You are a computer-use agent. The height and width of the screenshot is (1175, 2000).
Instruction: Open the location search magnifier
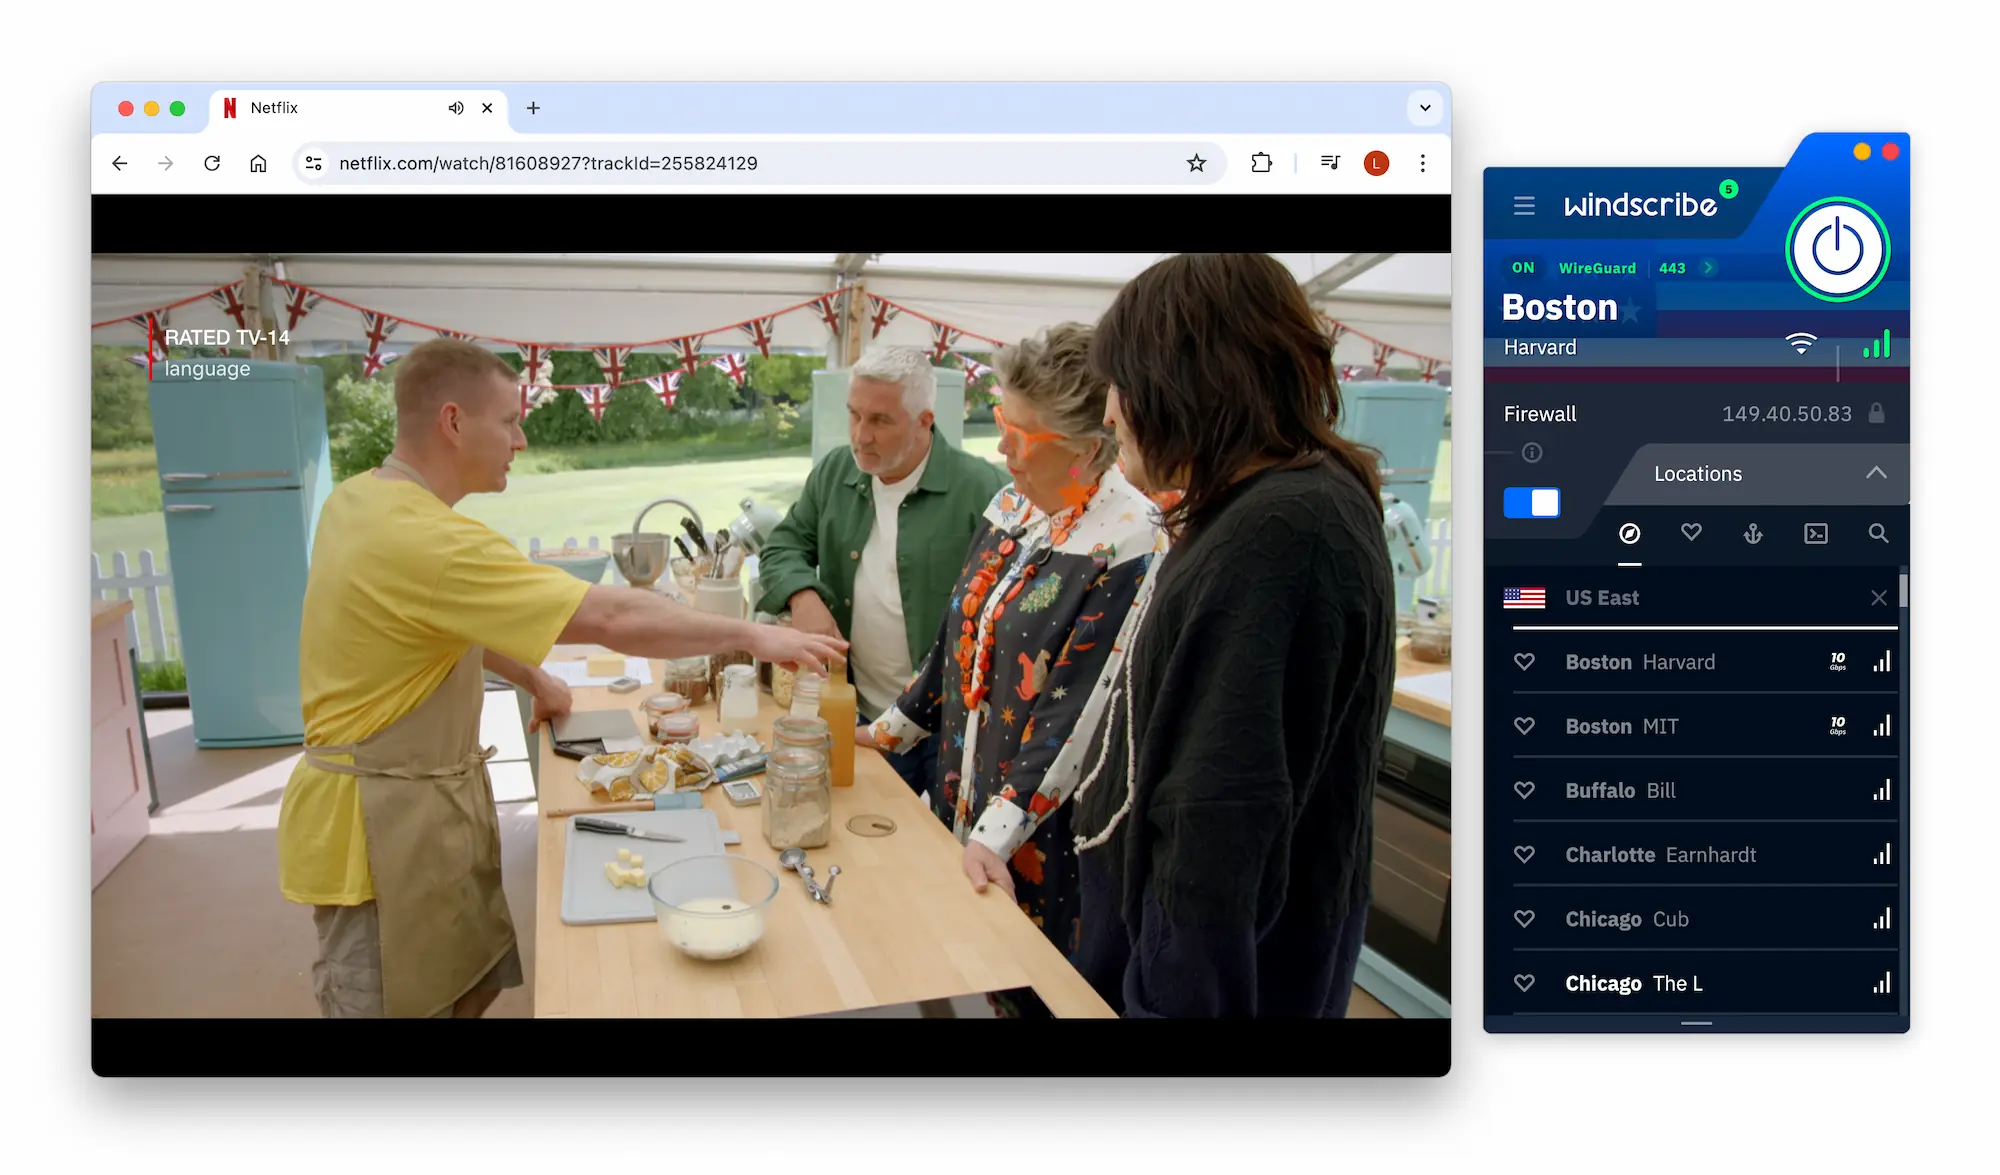[1878, 534]
